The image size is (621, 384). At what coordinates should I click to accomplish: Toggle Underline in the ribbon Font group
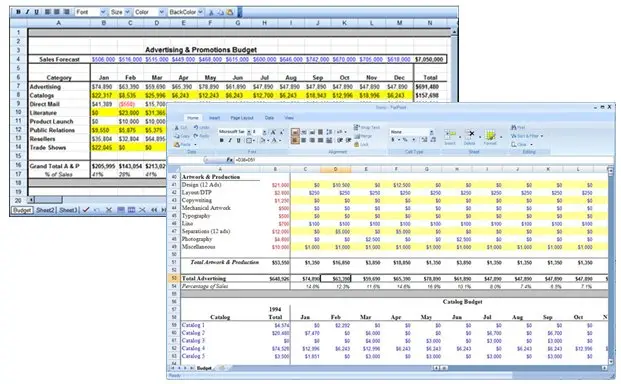238,141
